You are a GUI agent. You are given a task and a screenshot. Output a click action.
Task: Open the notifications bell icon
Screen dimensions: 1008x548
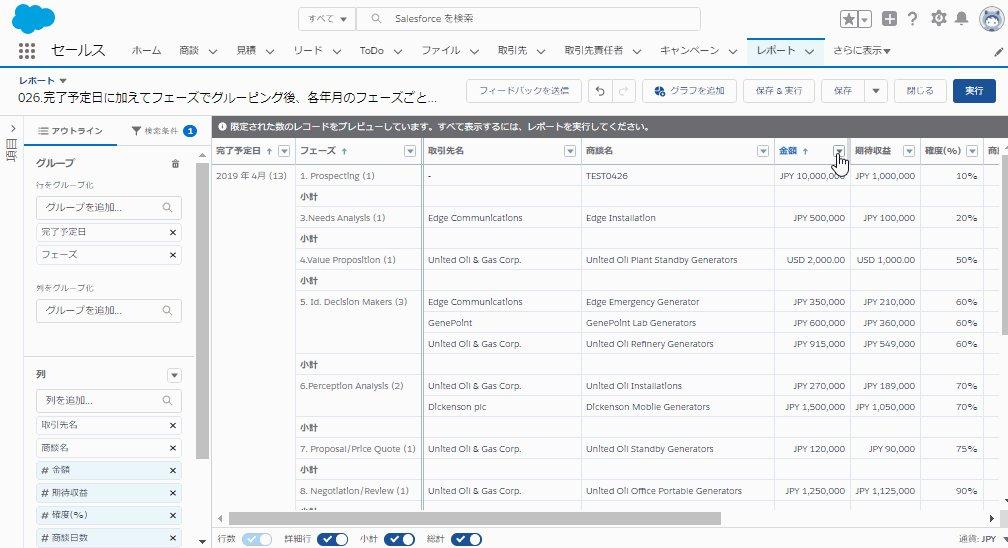(x=962, y=19)
